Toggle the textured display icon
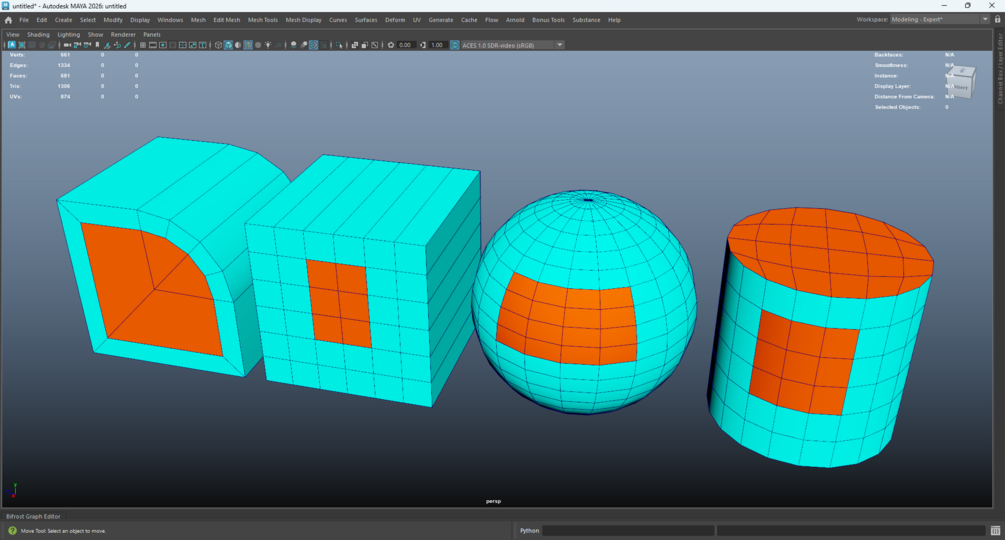1005x540 pixels. tap(258, 45)
